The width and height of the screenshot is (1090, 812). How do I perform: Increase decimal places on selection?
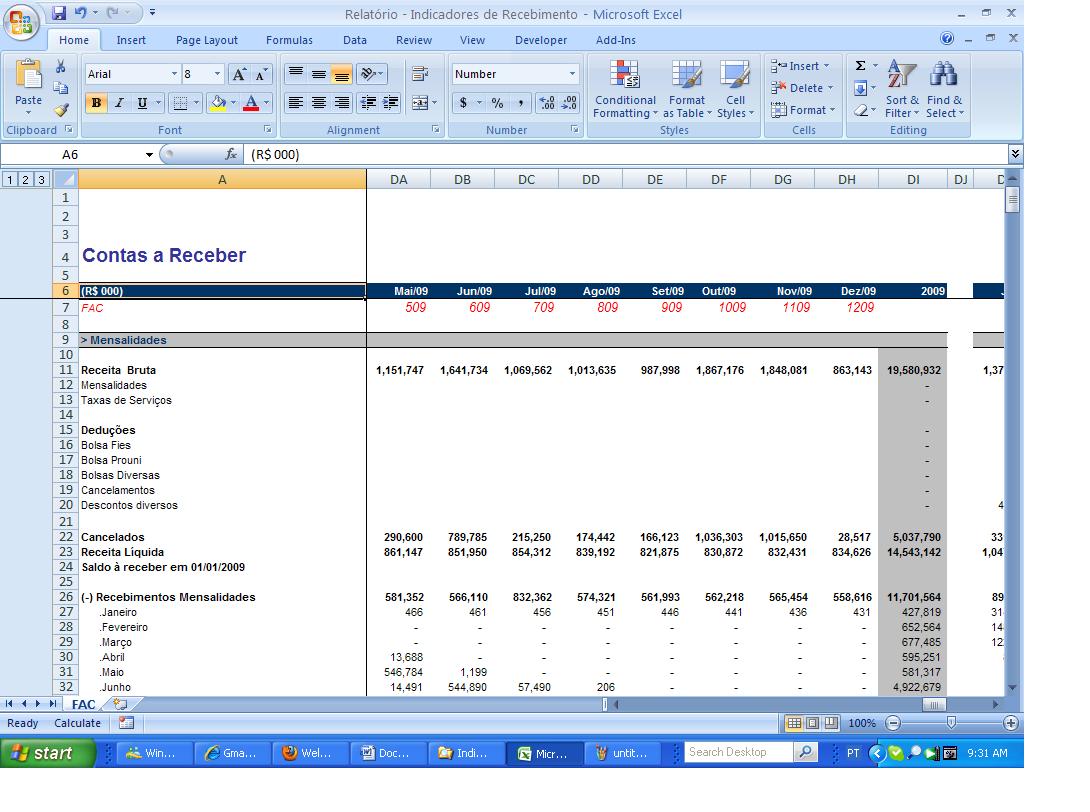549,103
